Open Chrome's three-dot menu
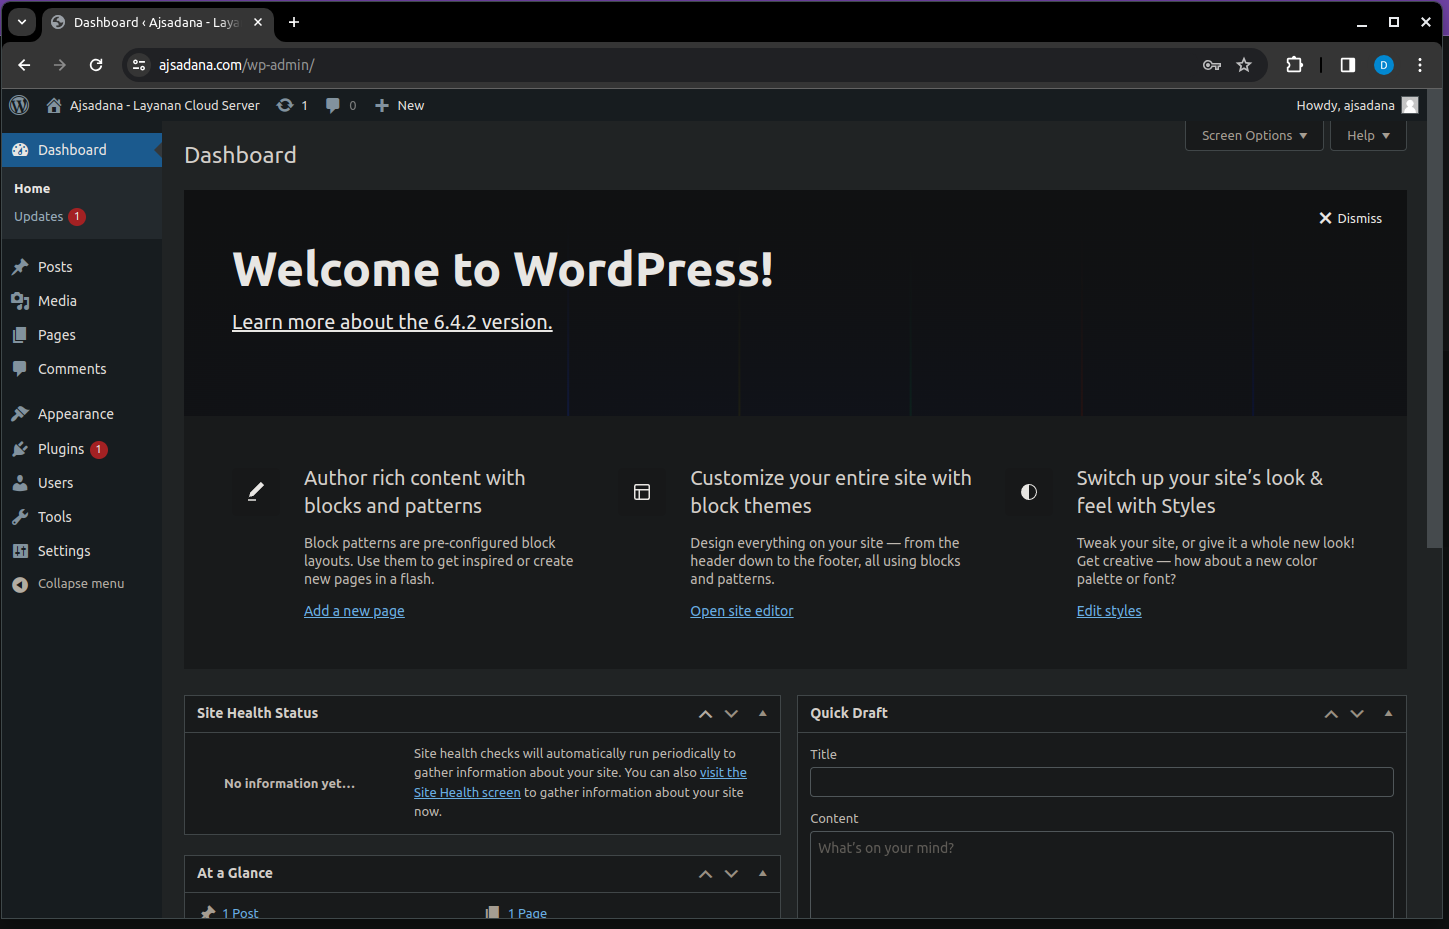This screenshot has width=1449, height=929. pos(1420,65)
